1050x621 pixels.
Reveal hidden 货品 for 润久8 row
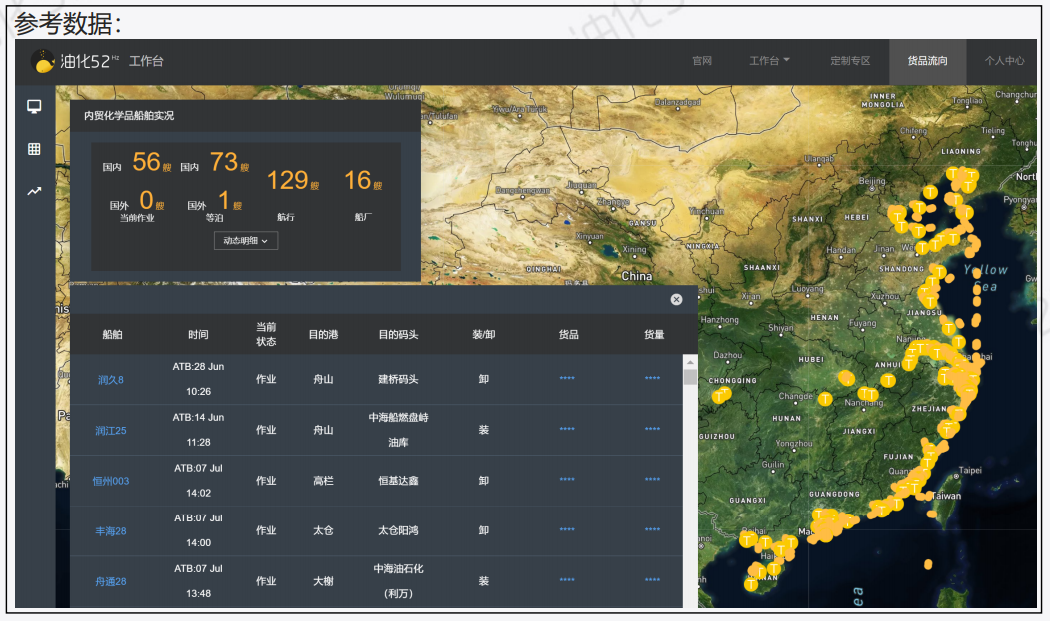click(x=567, y=378)
